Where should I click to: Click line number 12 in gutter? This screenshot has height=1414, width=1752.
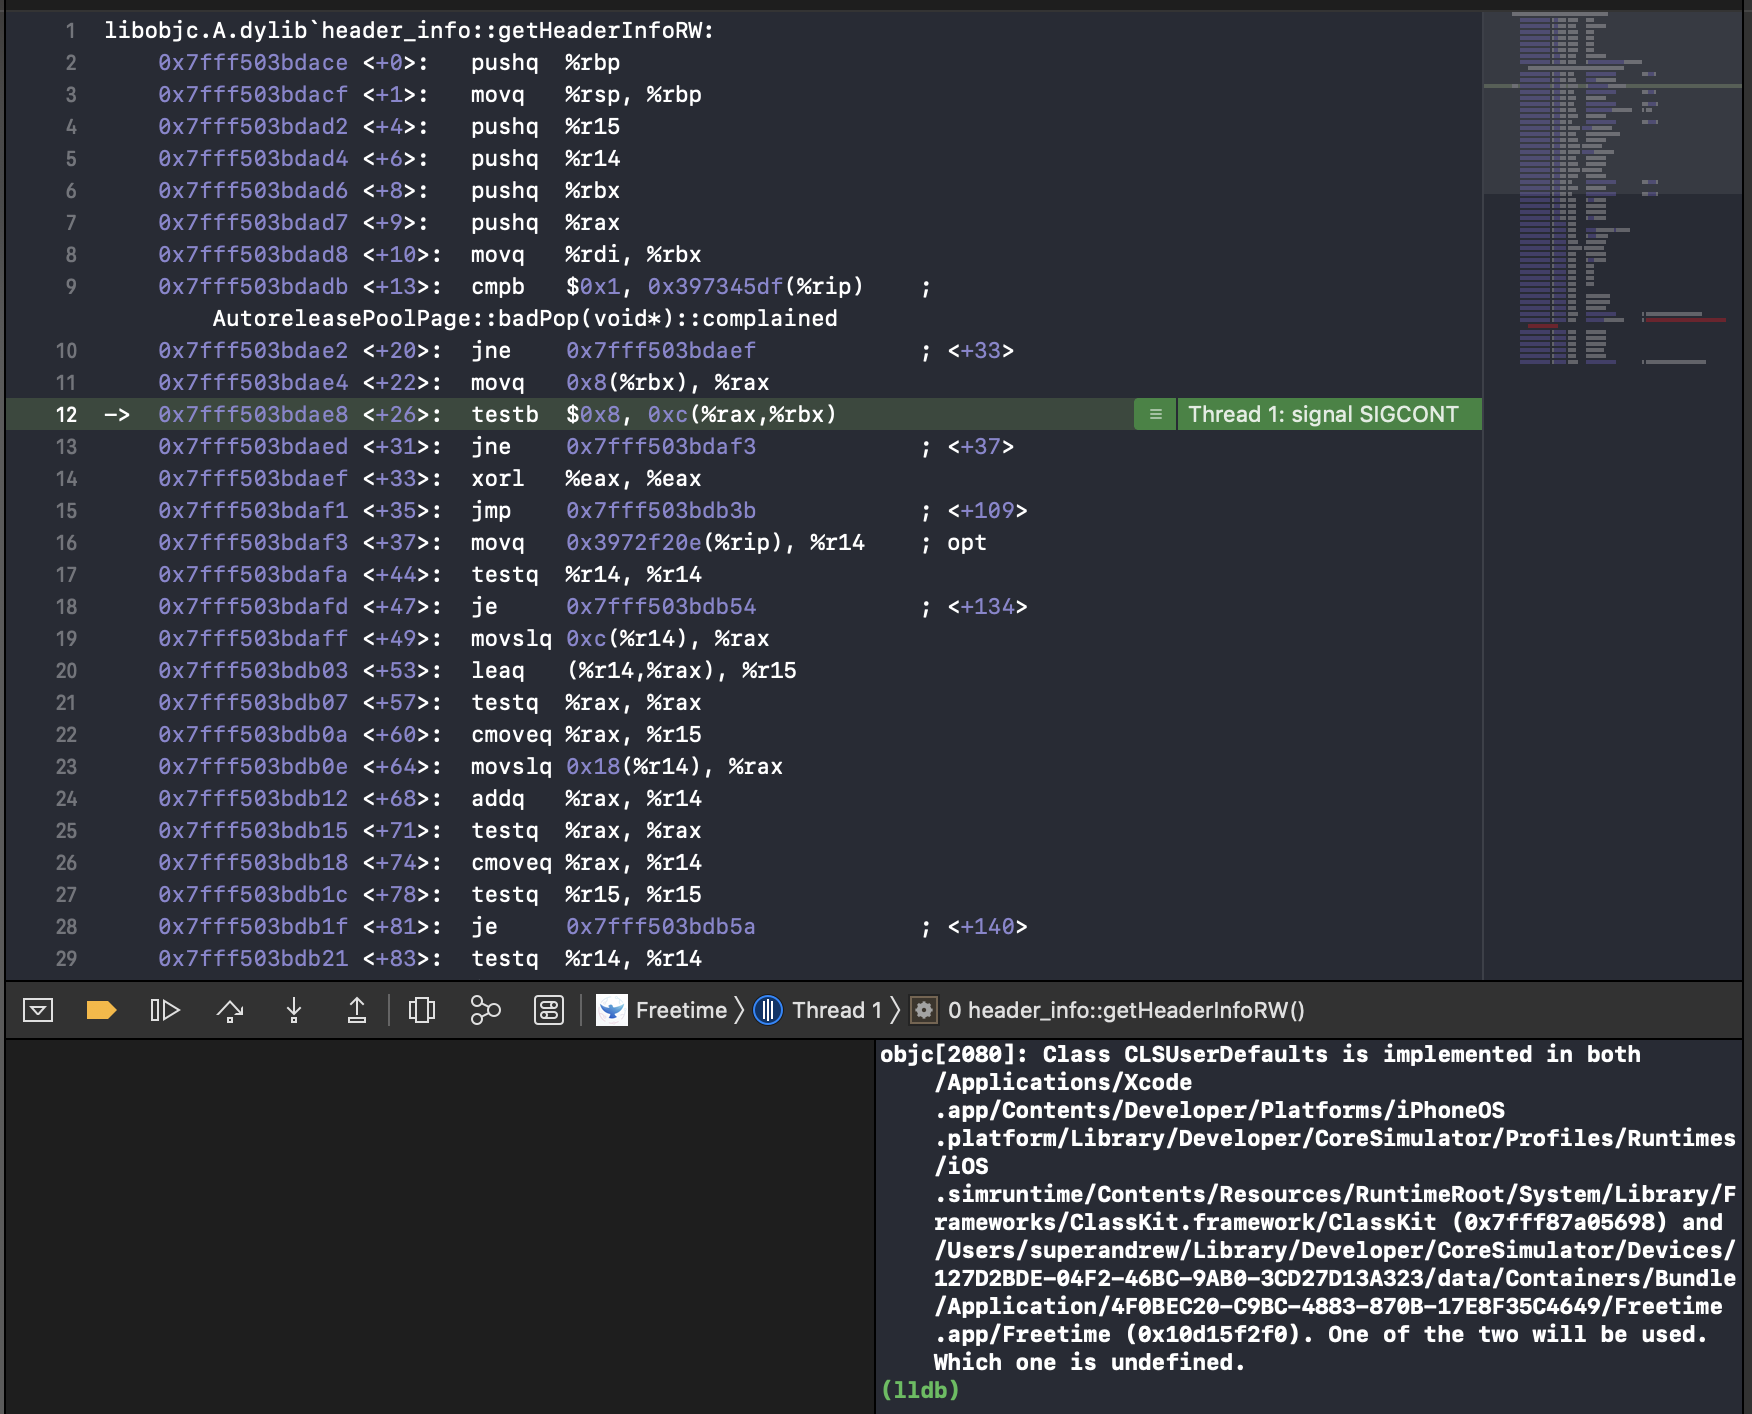pos(66,414)
